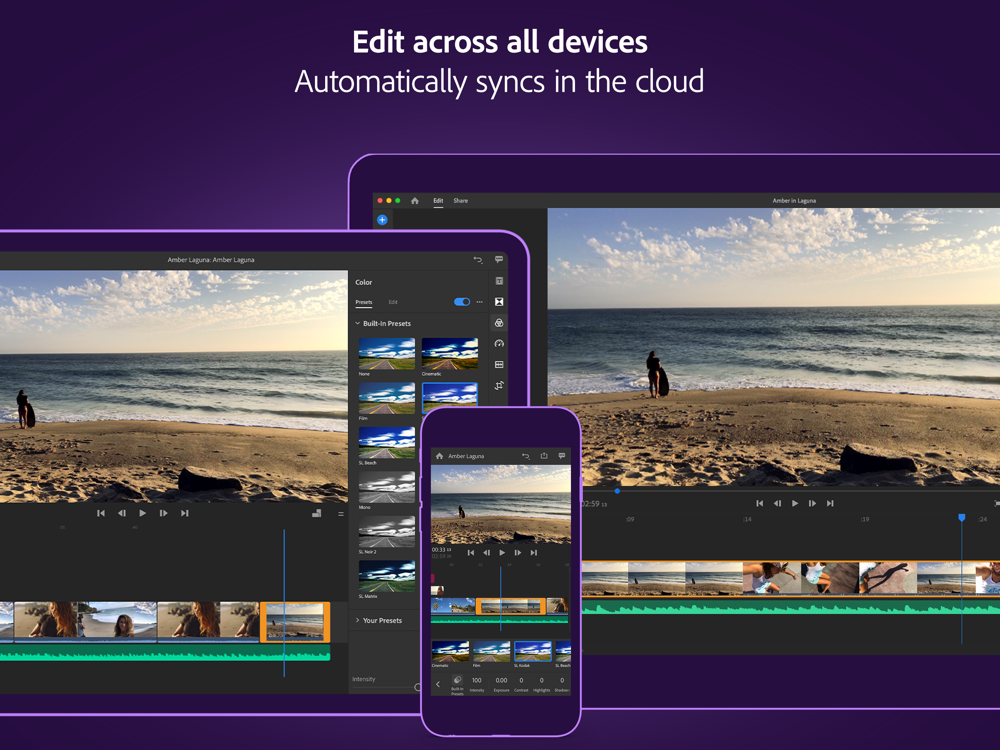Open the Transitions panel icon on tablet
Viewport: 1000px width, 750px height.
coord(499,302)
